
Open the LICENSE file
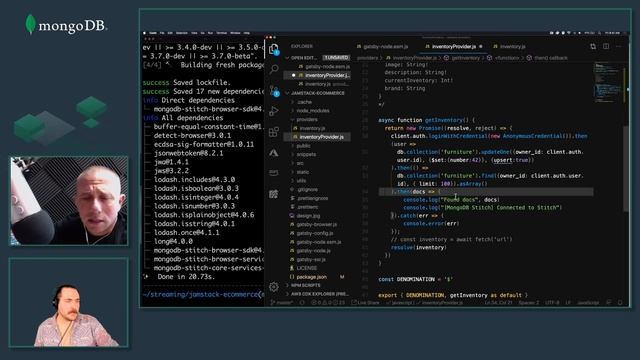point(307,268)
